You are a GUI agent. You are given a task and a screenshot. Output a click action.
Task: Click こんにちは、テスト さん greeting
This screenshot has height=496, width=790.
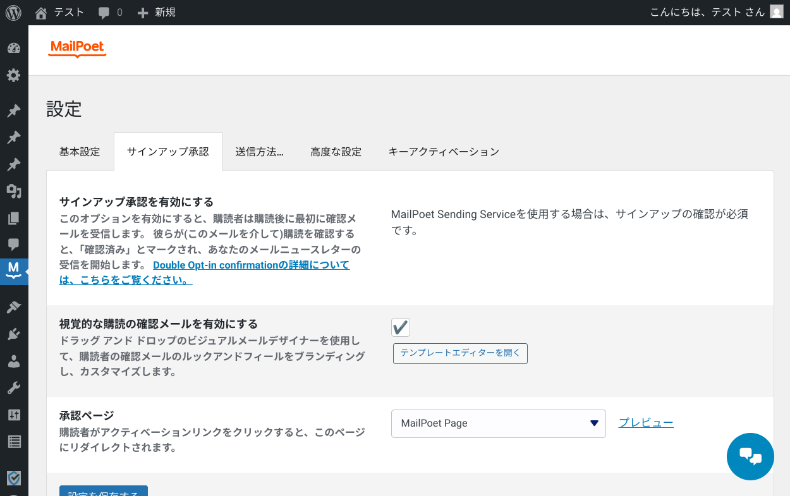[x=707, y=12]
